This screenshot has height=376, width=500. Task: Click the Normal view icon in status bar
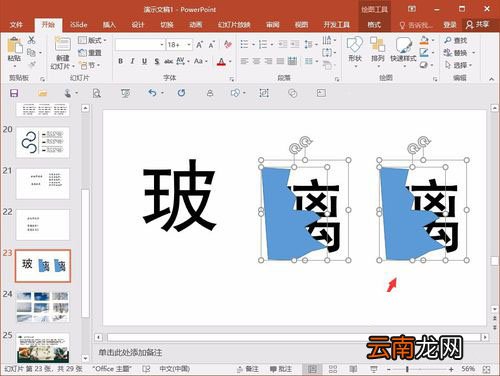(x=312, y=369)
